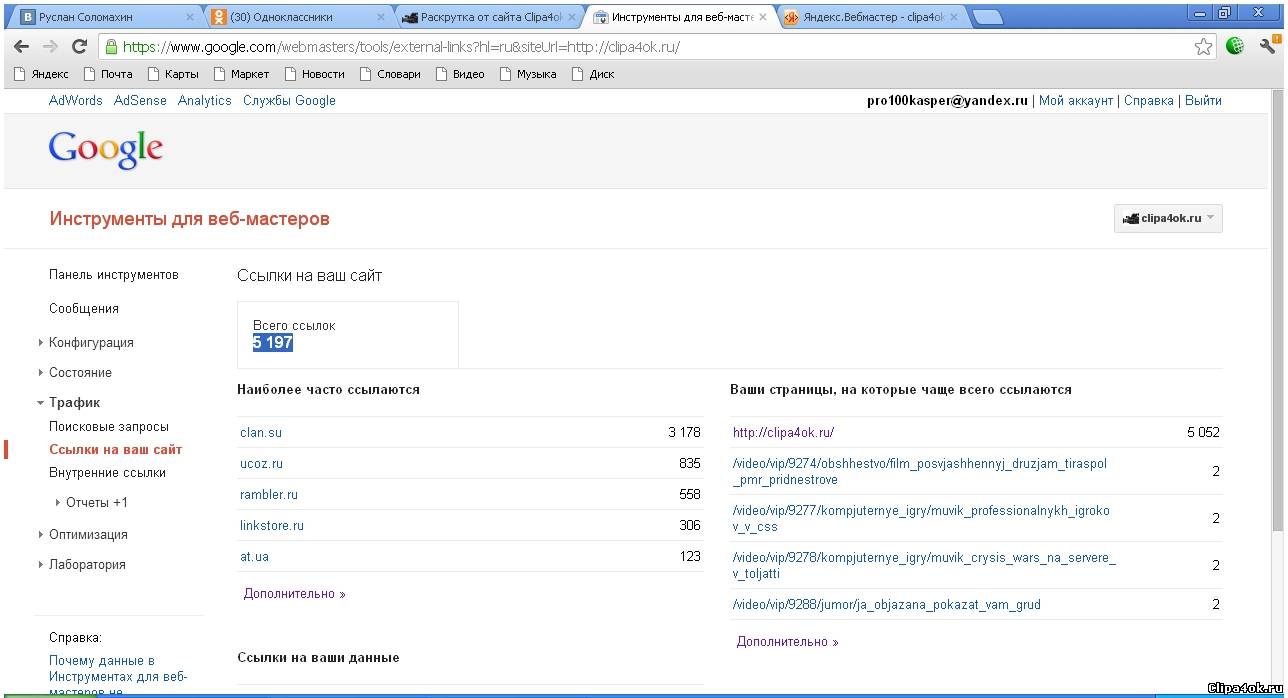Screen dimensions: 1288x698
Task: Close the Руслан Соломахин tab
Action: pyautogui.click(x=191, y=17)
